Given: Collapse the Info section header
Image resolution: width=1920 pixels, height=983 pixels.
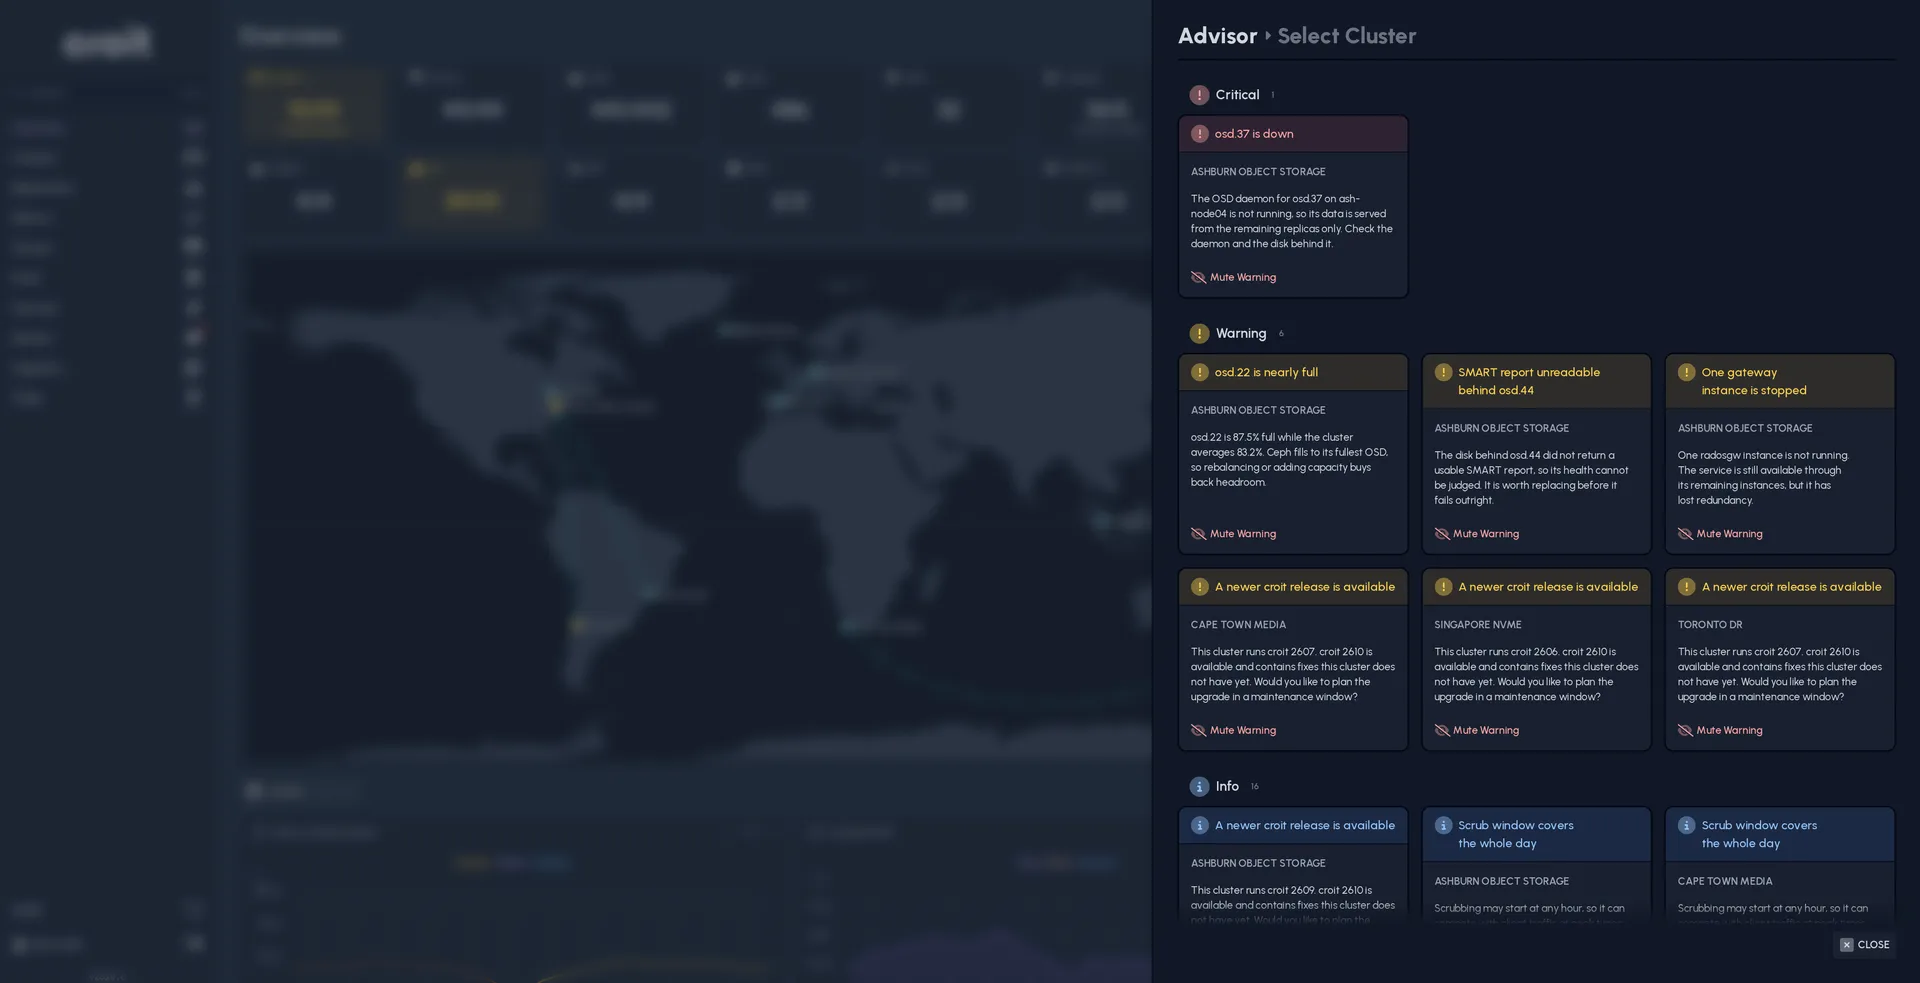Looking at the screenshot, I should [1227, 787].
